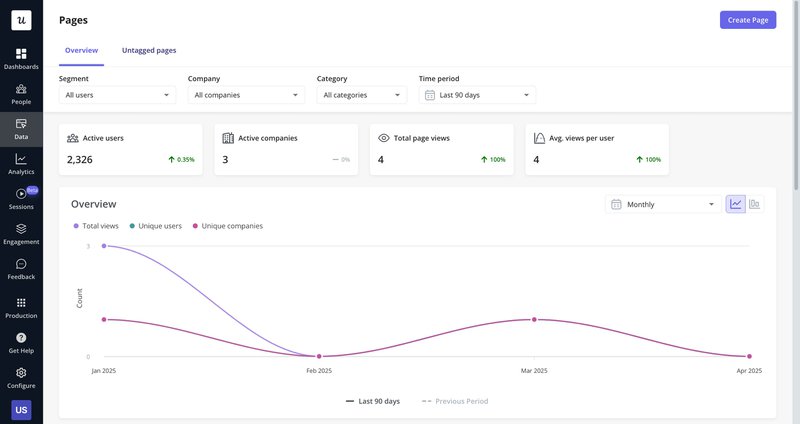Toggle Total views legend series
Viewport: 800px width, 424px height.
96,226
